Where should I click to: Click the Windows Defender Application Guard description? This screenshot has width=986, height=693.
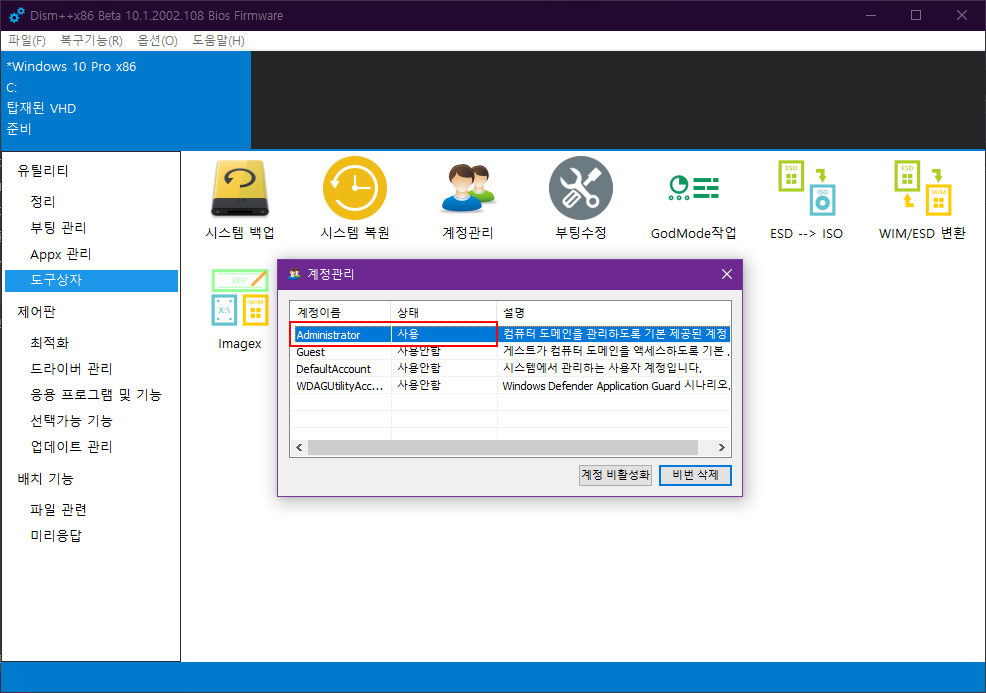coord(615,385)
